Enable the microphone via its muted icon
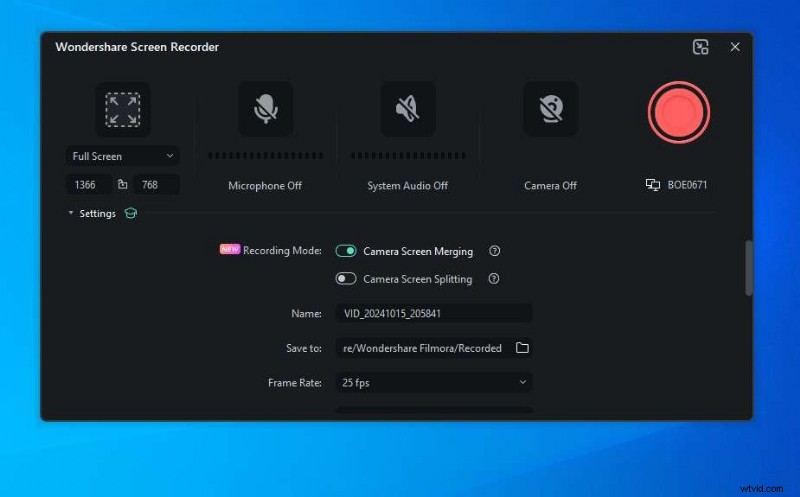 (265, 109)
